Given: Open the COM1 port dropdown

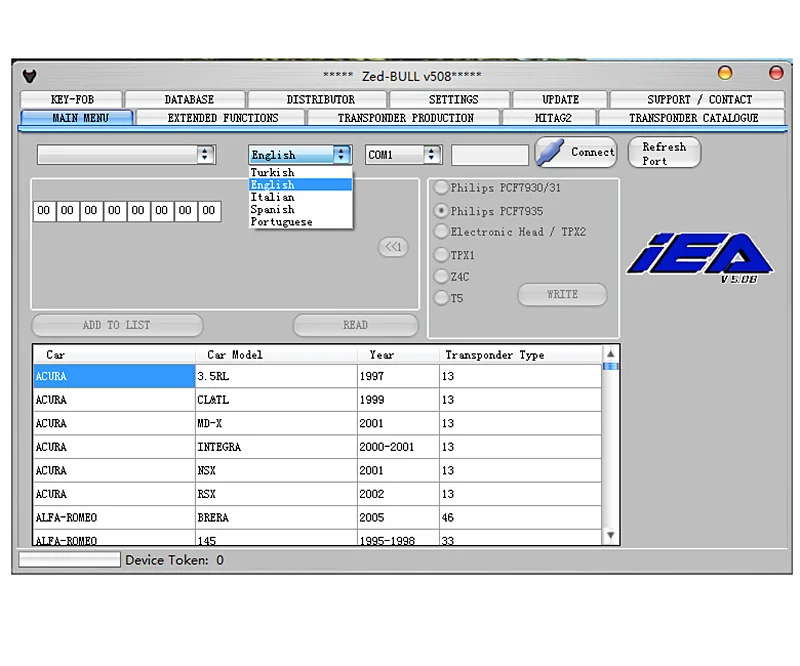Looking at the screenshot, I should (431, 155).
